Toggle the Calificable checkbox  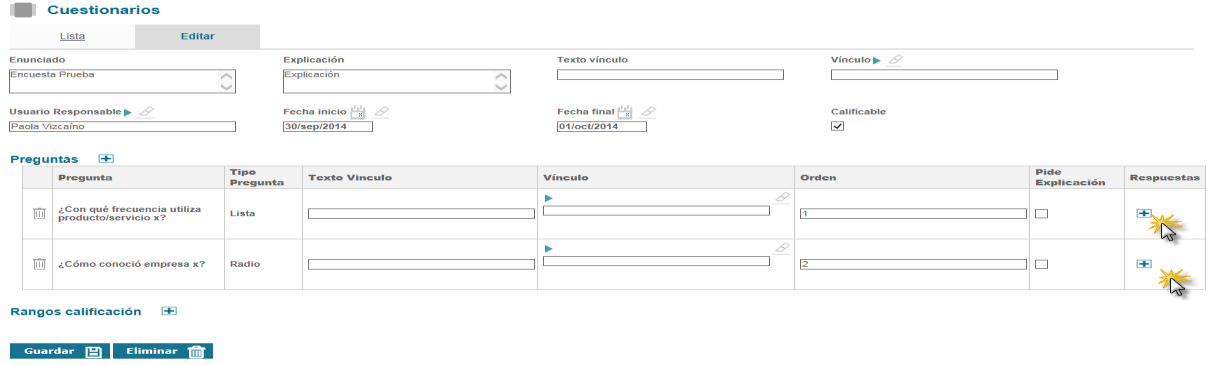point(838,126)
